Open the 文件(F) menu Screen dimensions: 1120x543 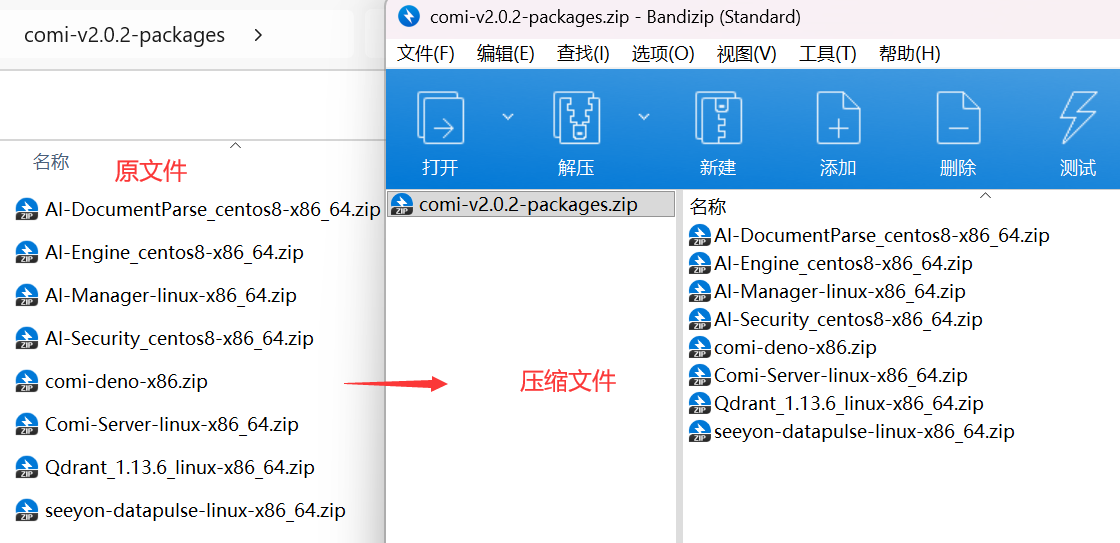tap(426, 54)
